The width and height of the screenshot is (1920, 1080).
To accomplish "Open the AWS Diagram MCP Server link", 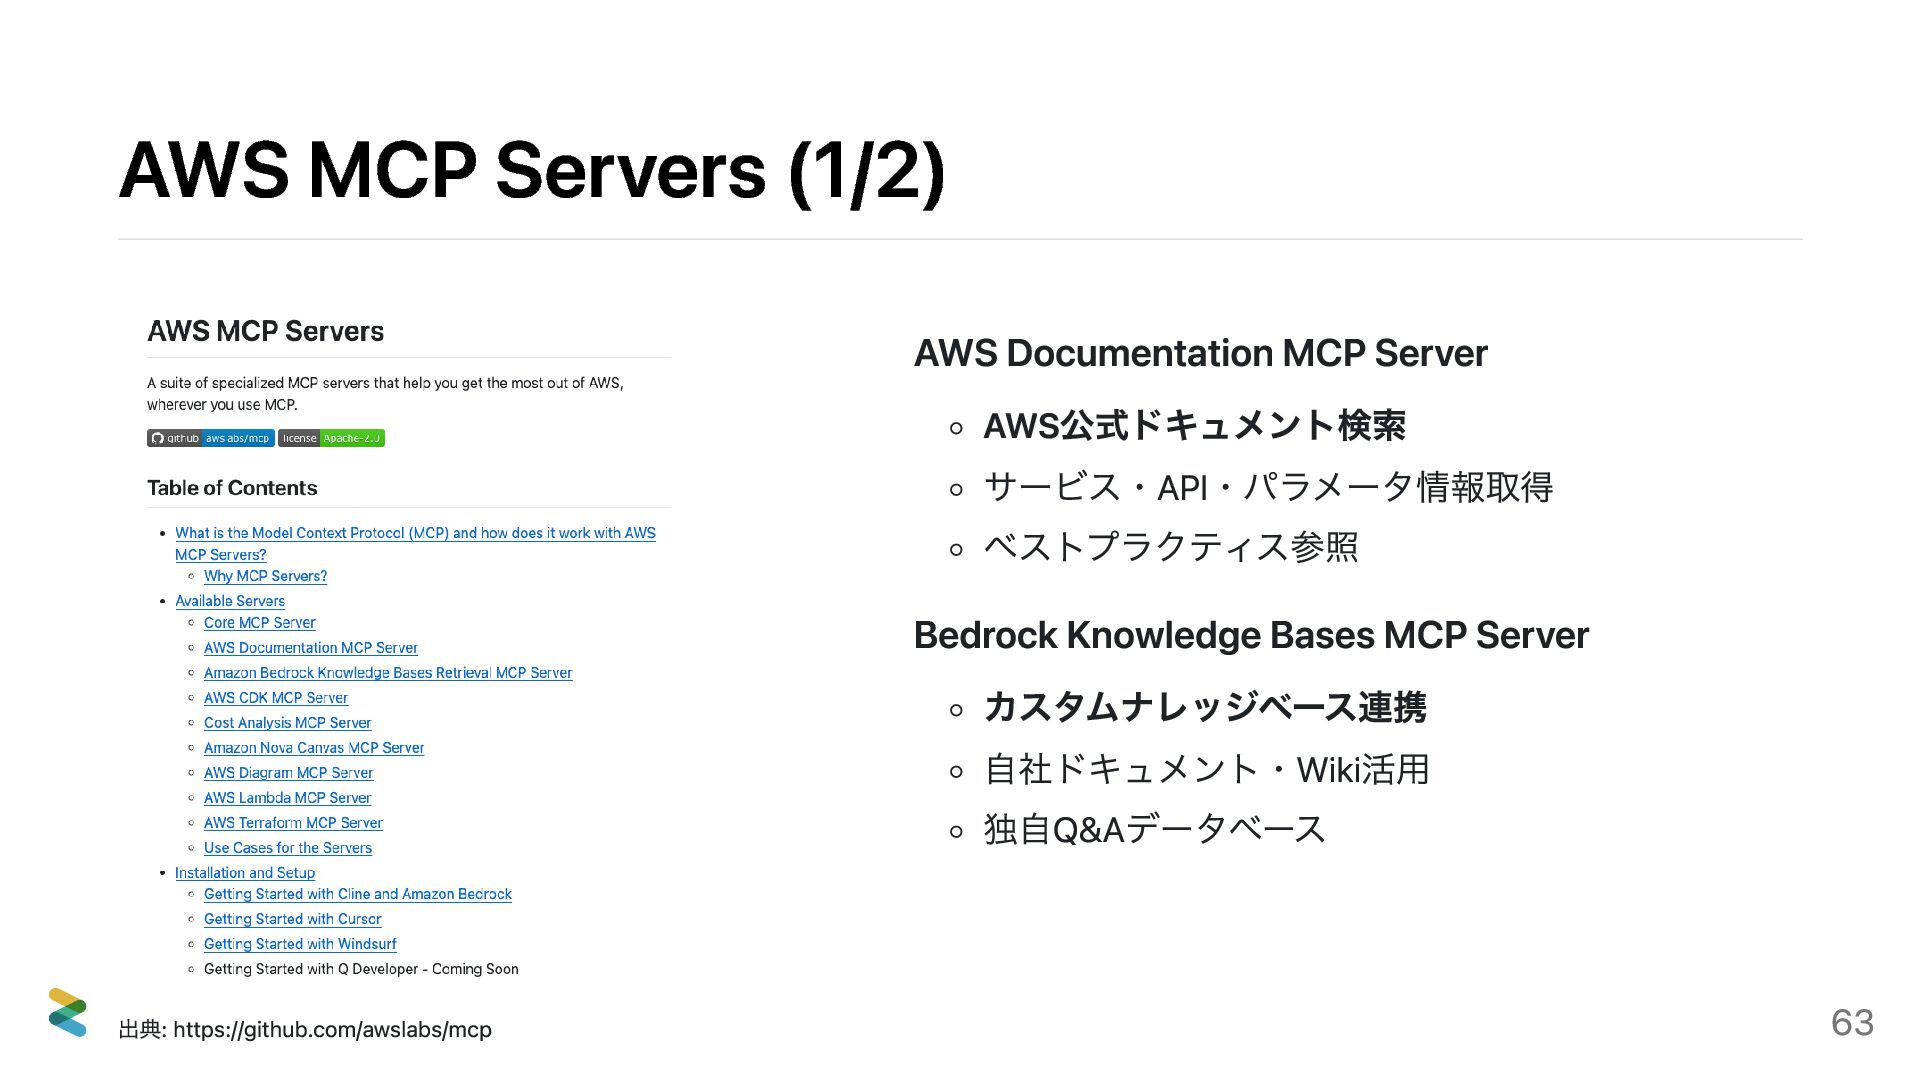I will pos(288,773).
